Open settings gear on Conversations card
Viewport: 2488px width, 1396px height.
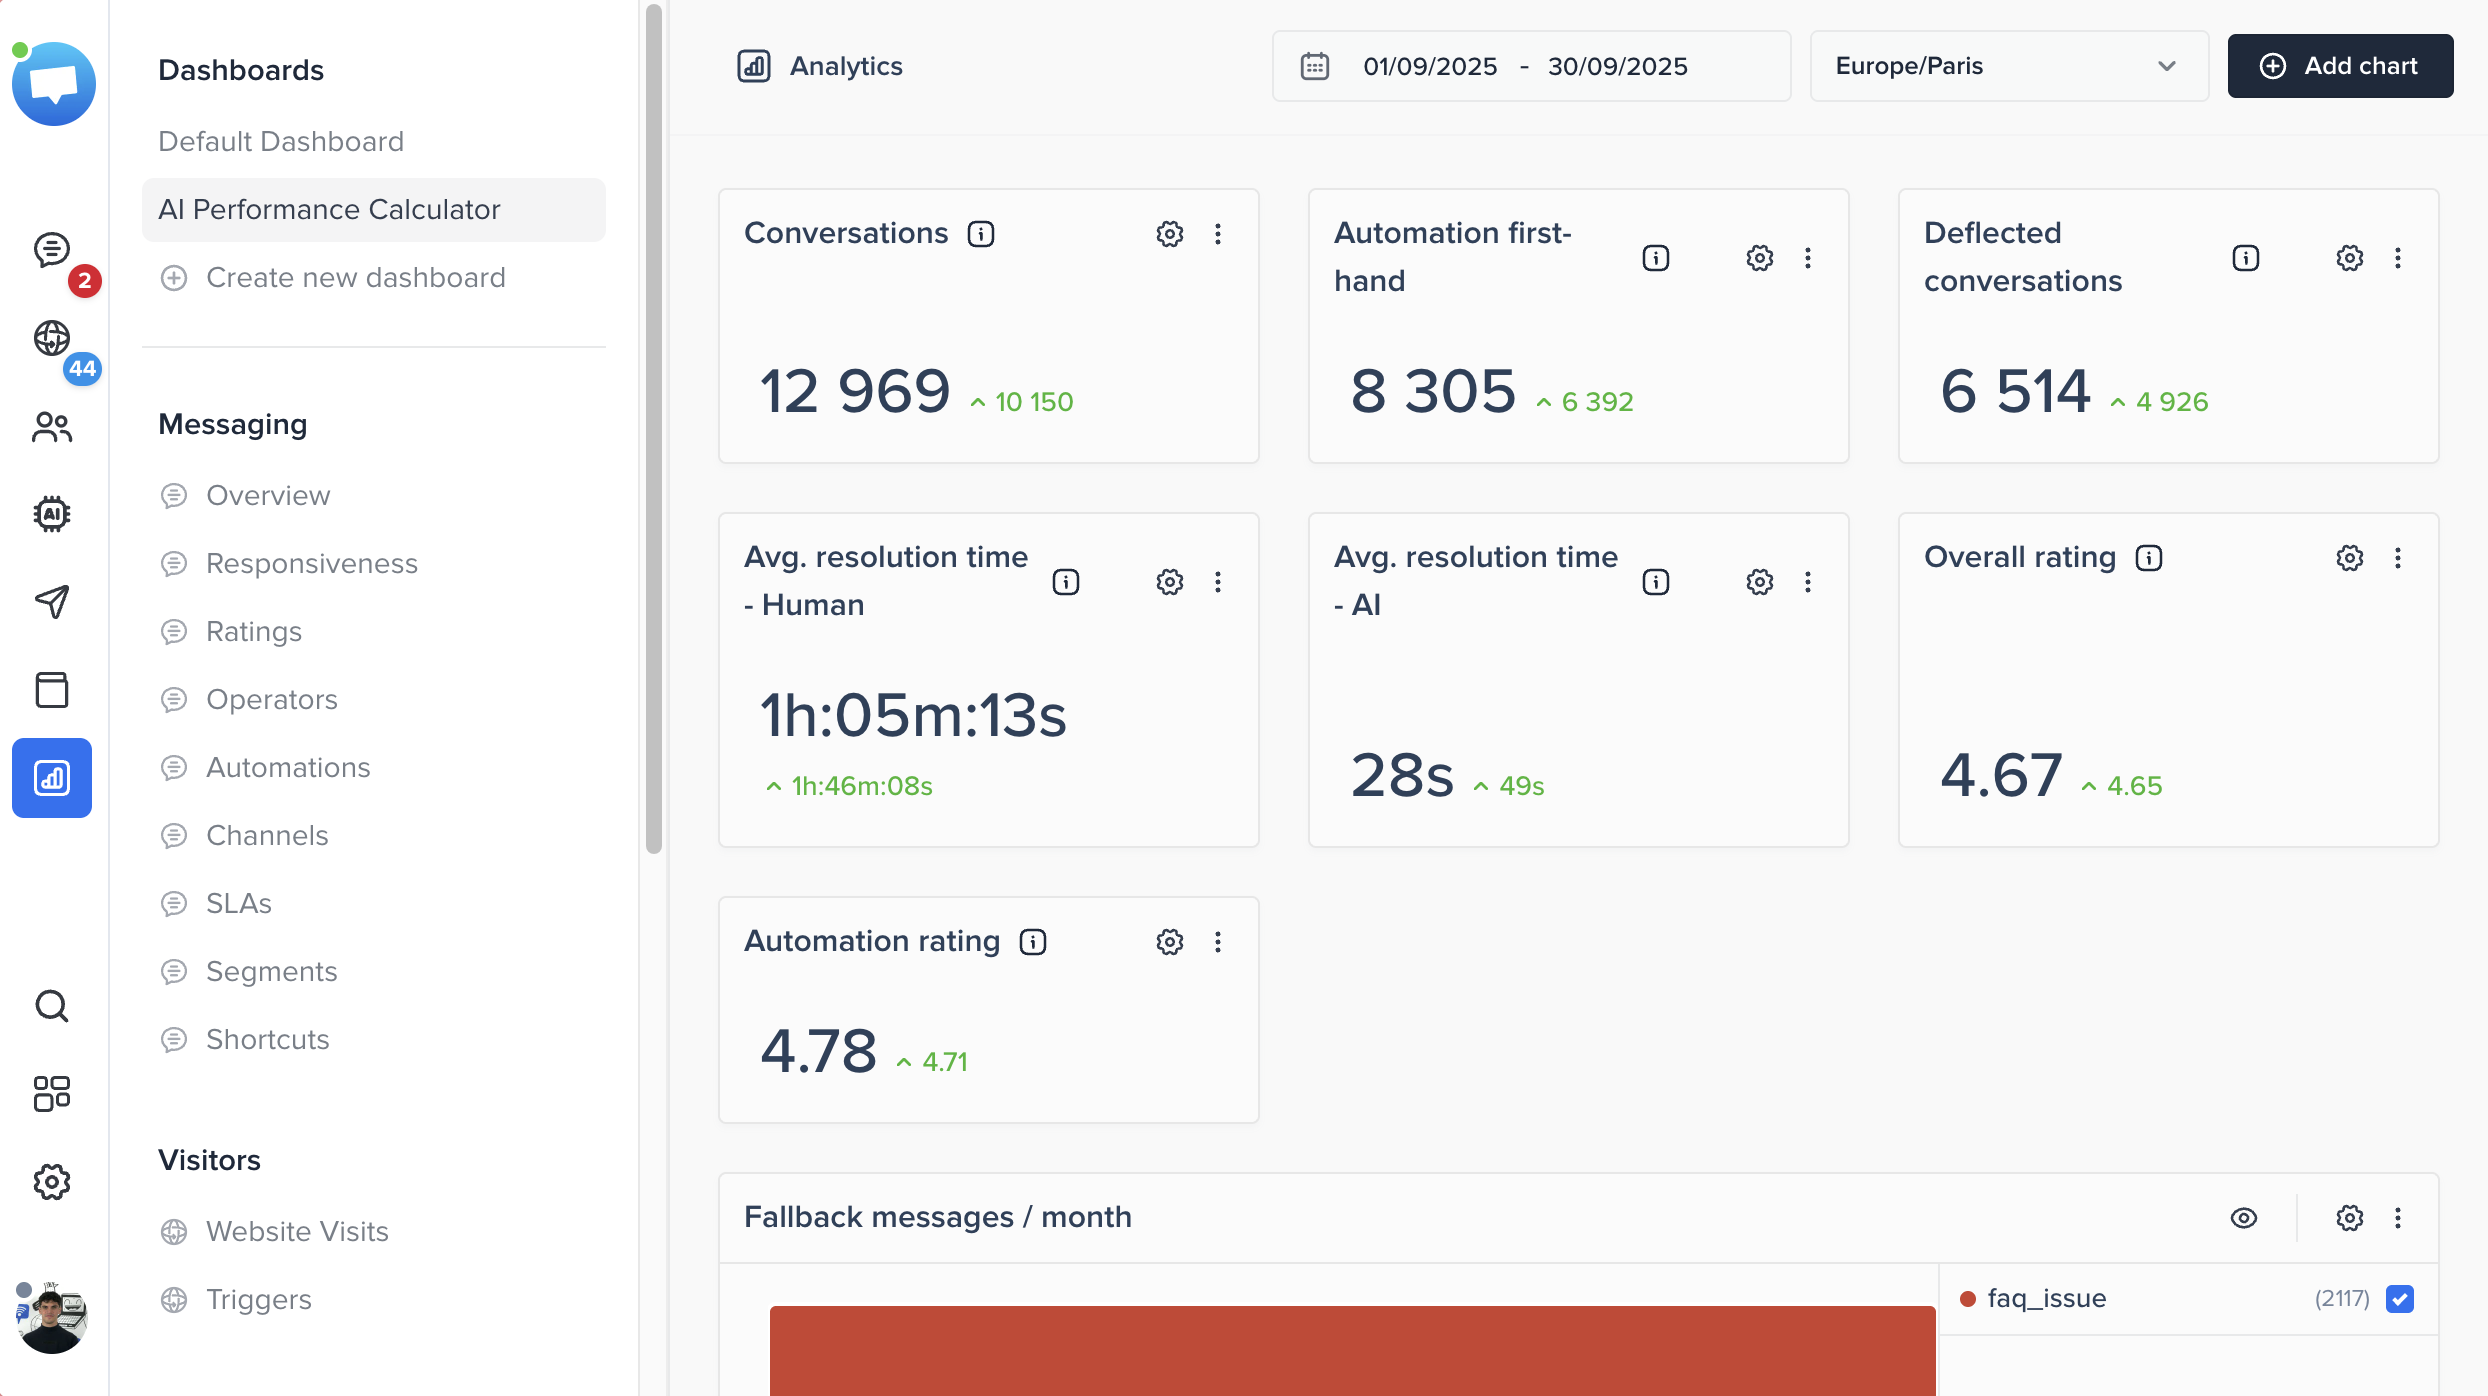click(x=1170, y=234)
